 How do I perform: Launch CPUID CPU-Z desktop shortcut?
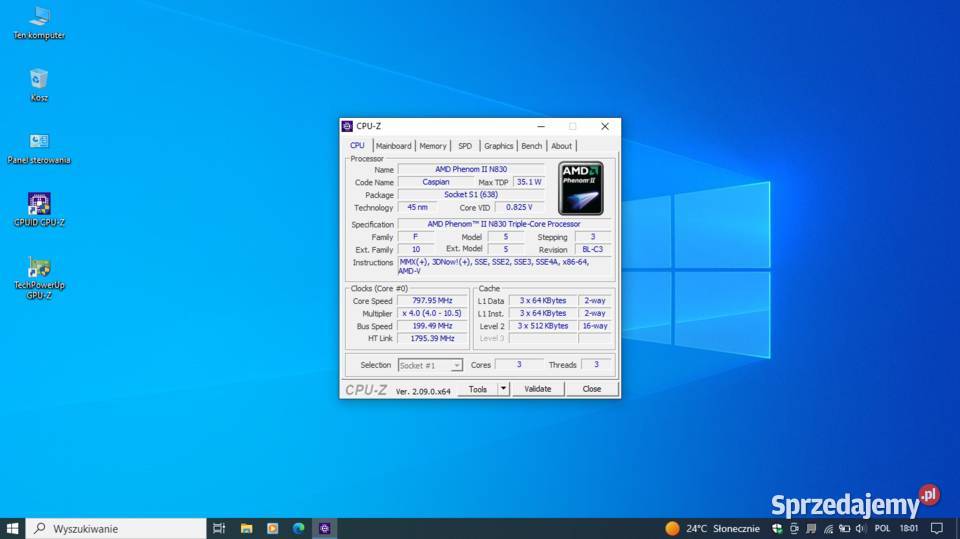point(39,210)
